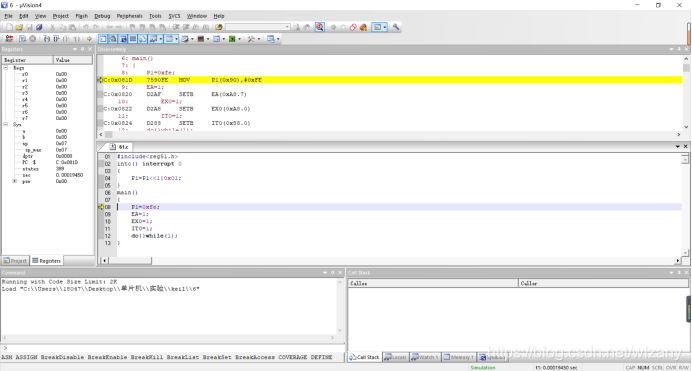Step into one line using Step icon
Image resolution: width=692 pixels, height=371 pixels.
click(46, 39)
